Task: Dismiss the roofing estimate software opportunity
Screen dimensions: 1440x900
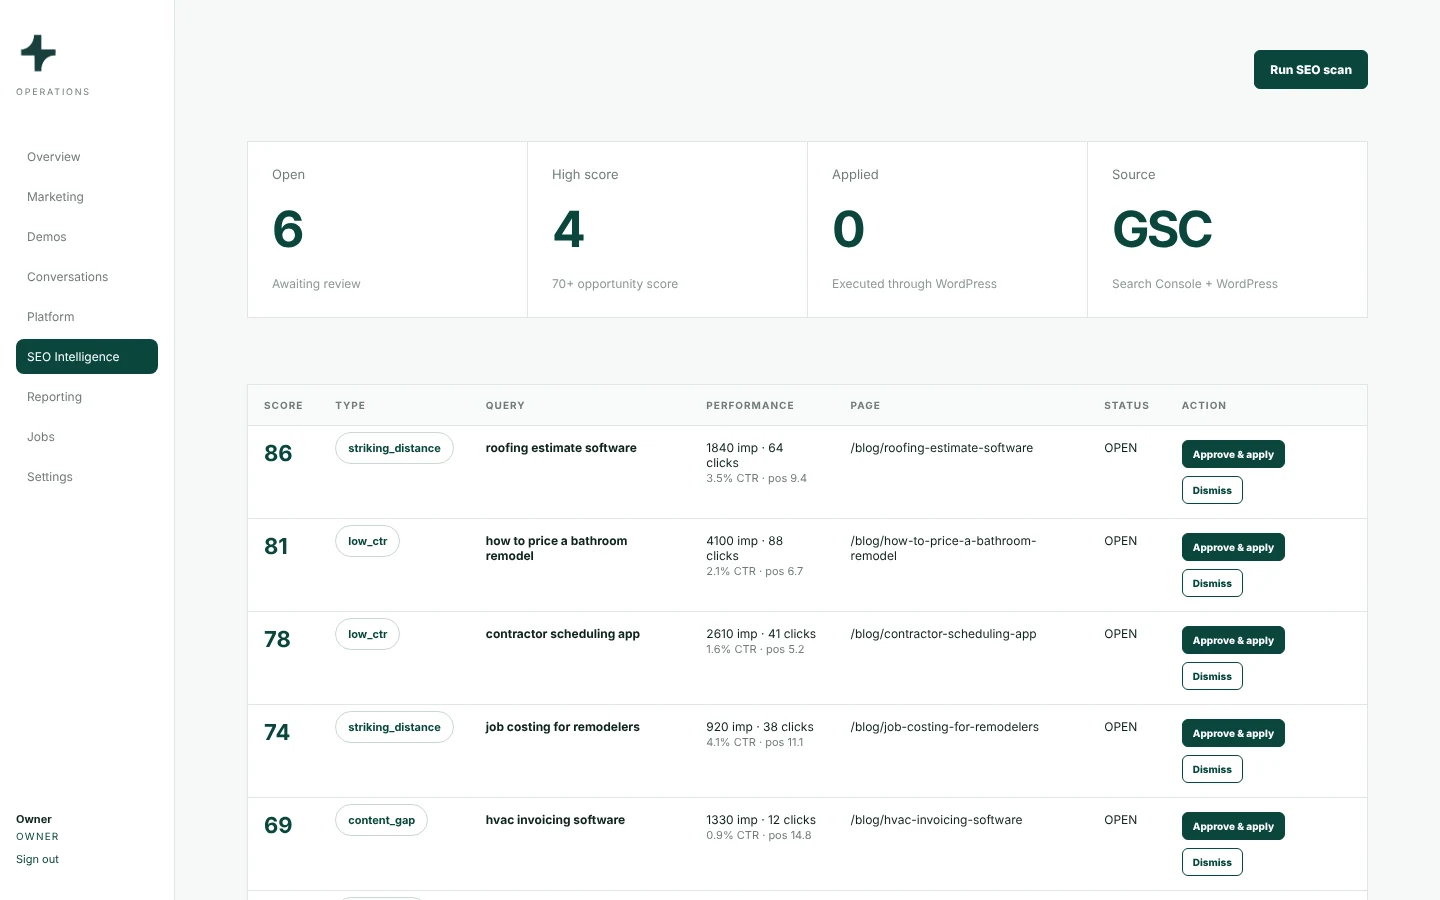Action: click(x=1212, y=491)
